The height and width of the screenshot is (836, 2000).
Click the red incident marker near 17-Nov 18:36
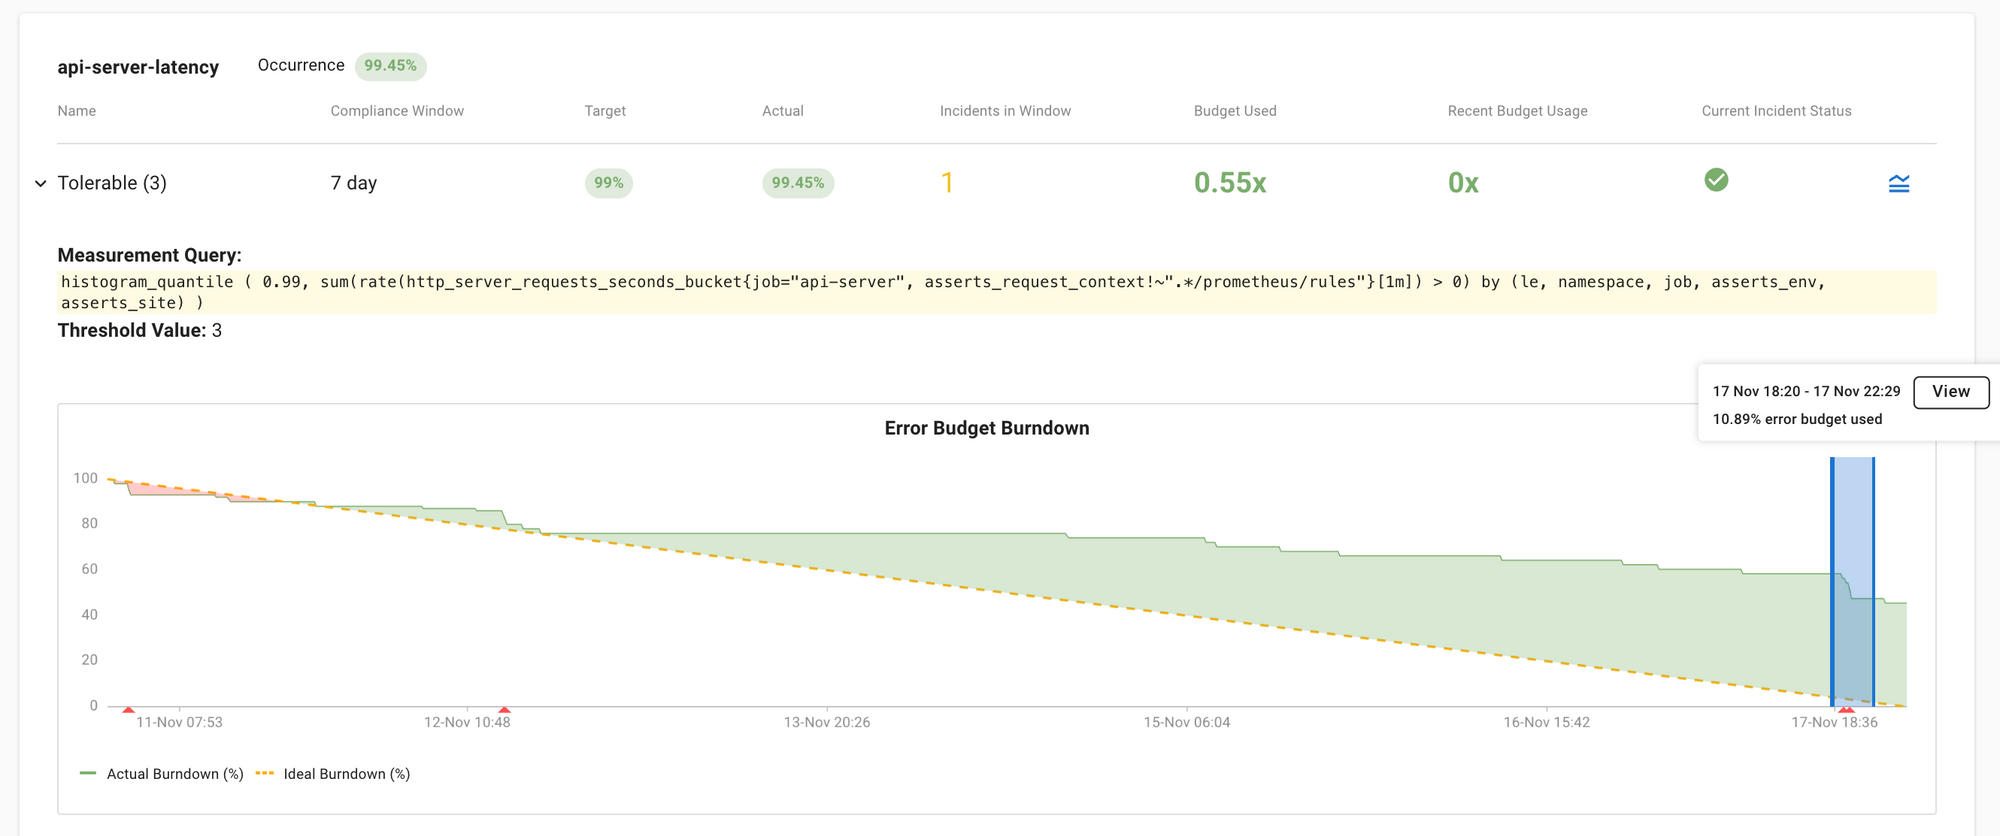[x=1846, y=709]
